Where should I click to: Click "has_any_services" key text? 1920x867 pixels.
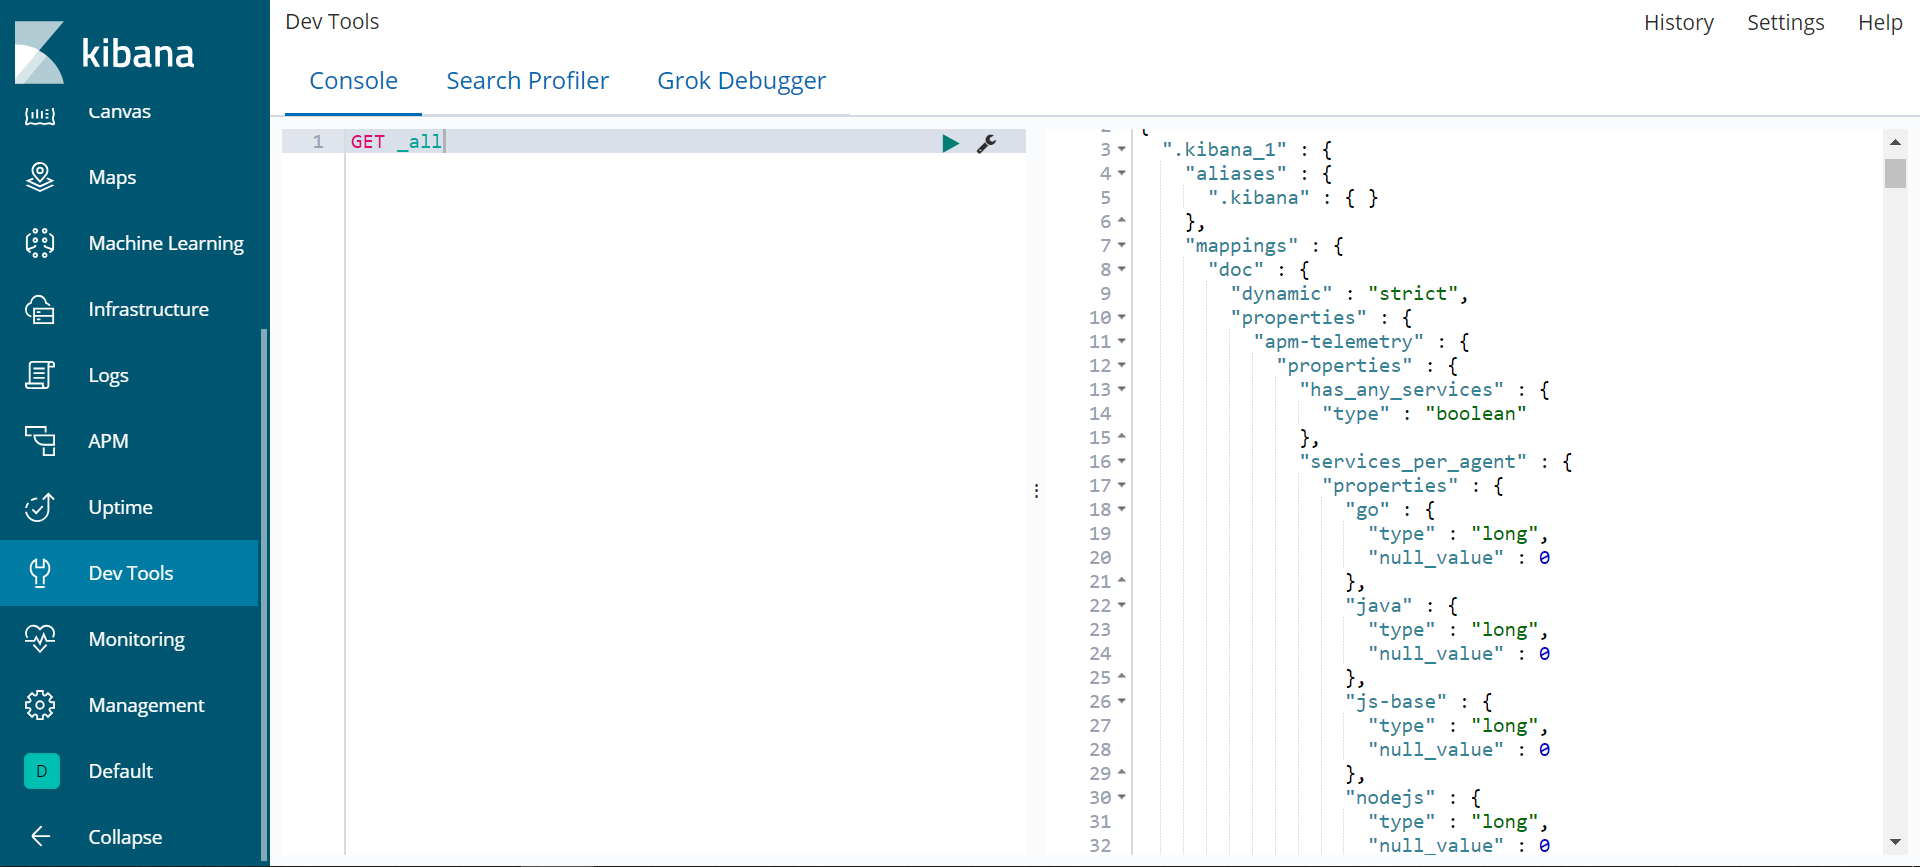pos(1402,389)
